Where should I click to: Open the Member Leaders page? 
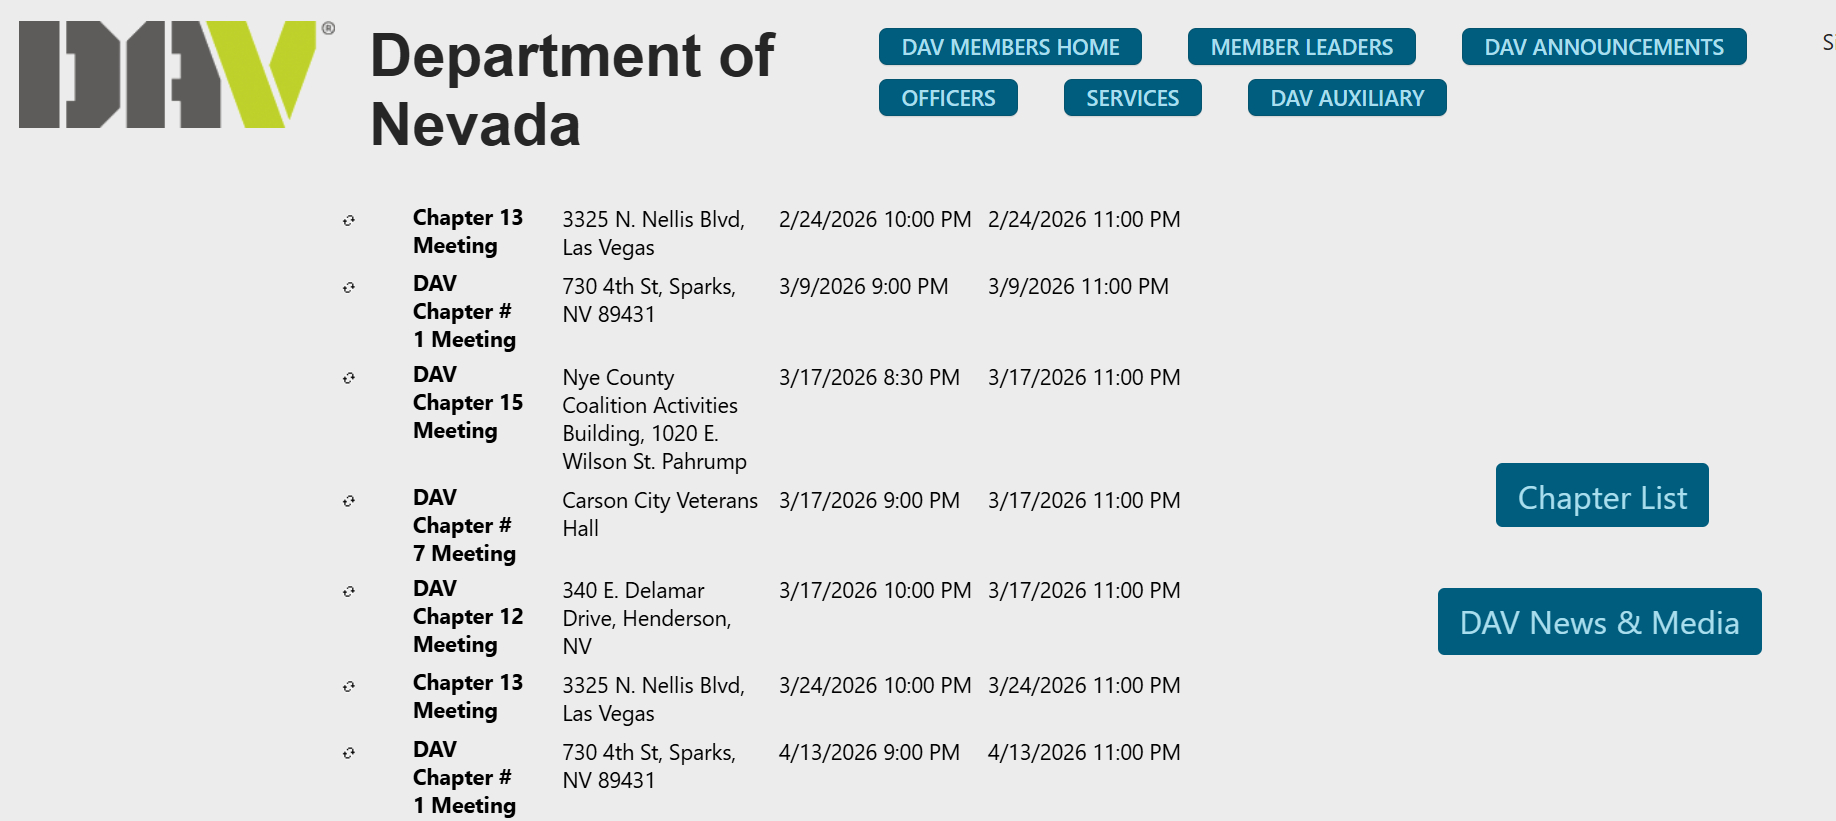[x=1301, y=47]
